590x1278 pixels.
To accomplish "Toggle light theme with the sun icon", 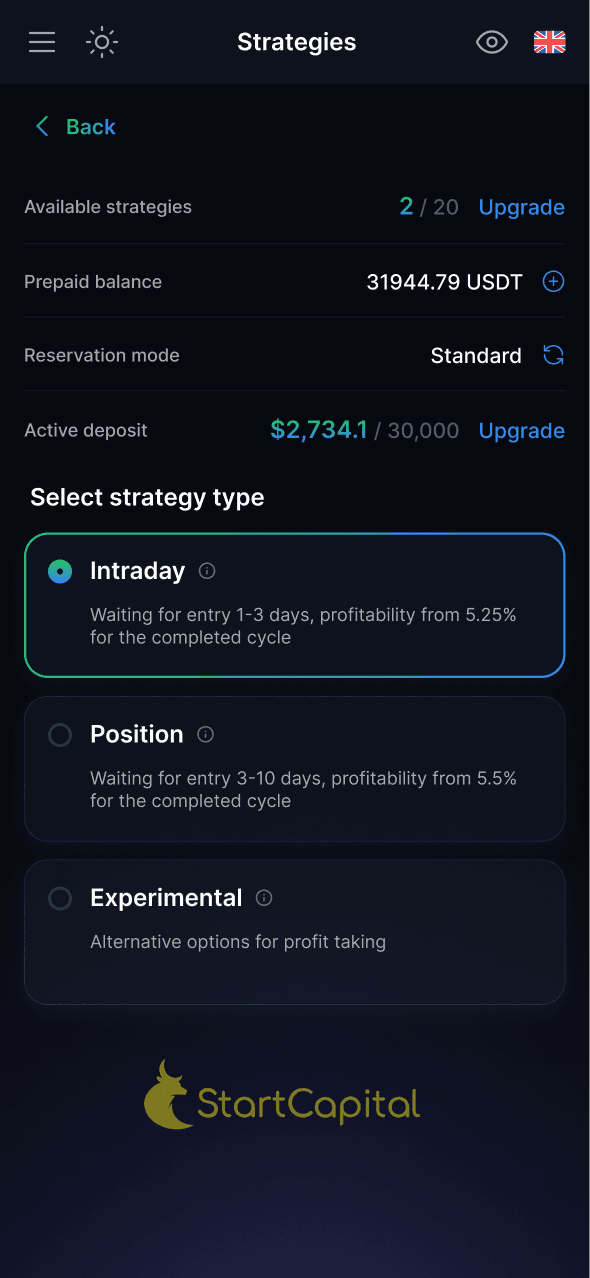I will pyautogui.click(x=102, y=42).
